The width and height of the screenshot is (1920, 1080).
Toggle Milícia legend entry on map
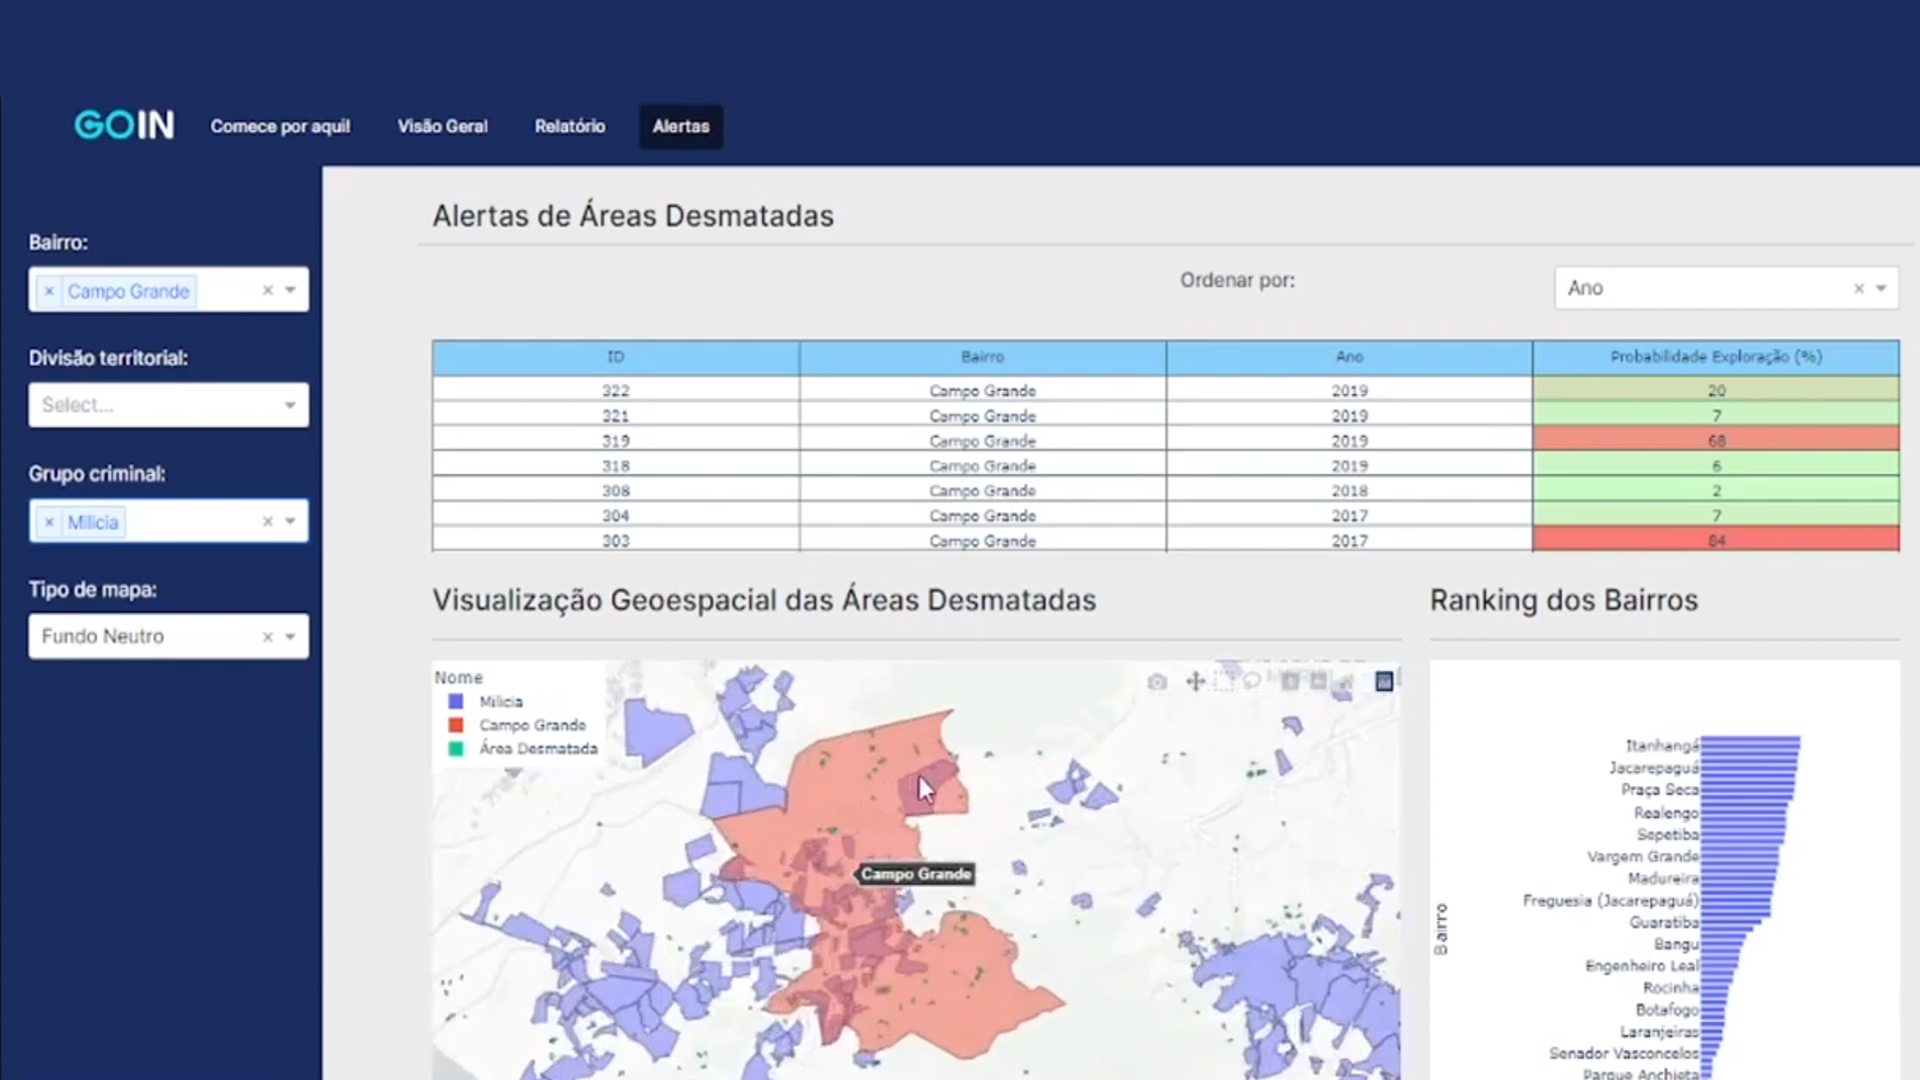pos(500,702)
